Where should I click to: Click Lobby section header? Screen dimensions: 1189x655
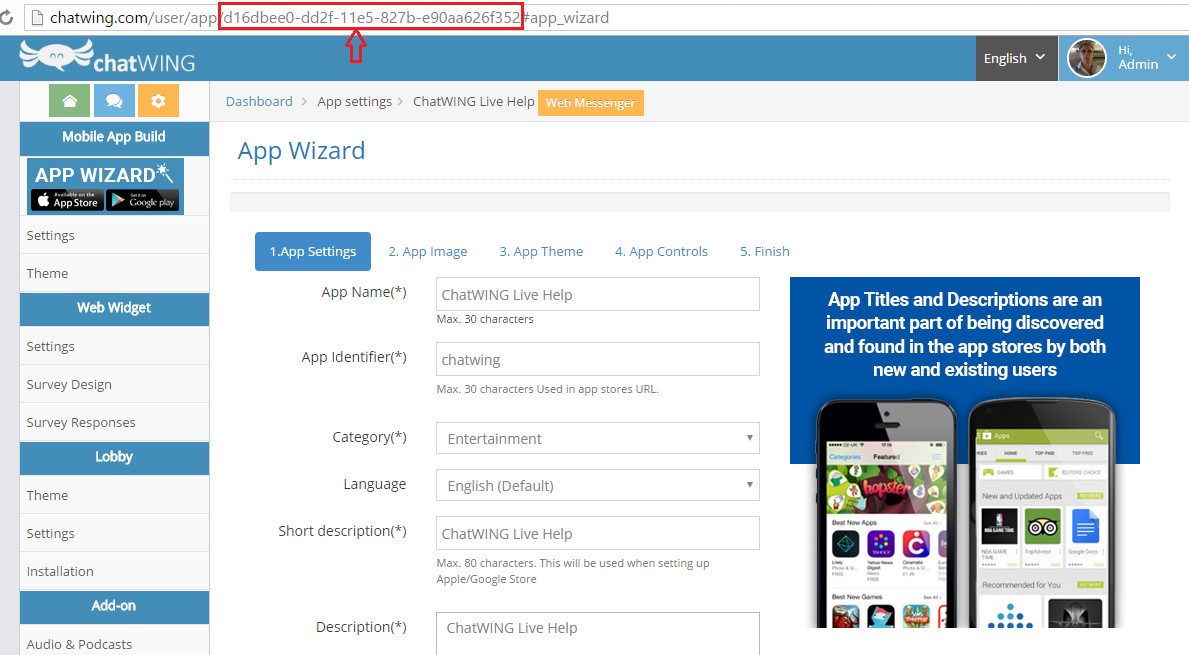[114, 457]
